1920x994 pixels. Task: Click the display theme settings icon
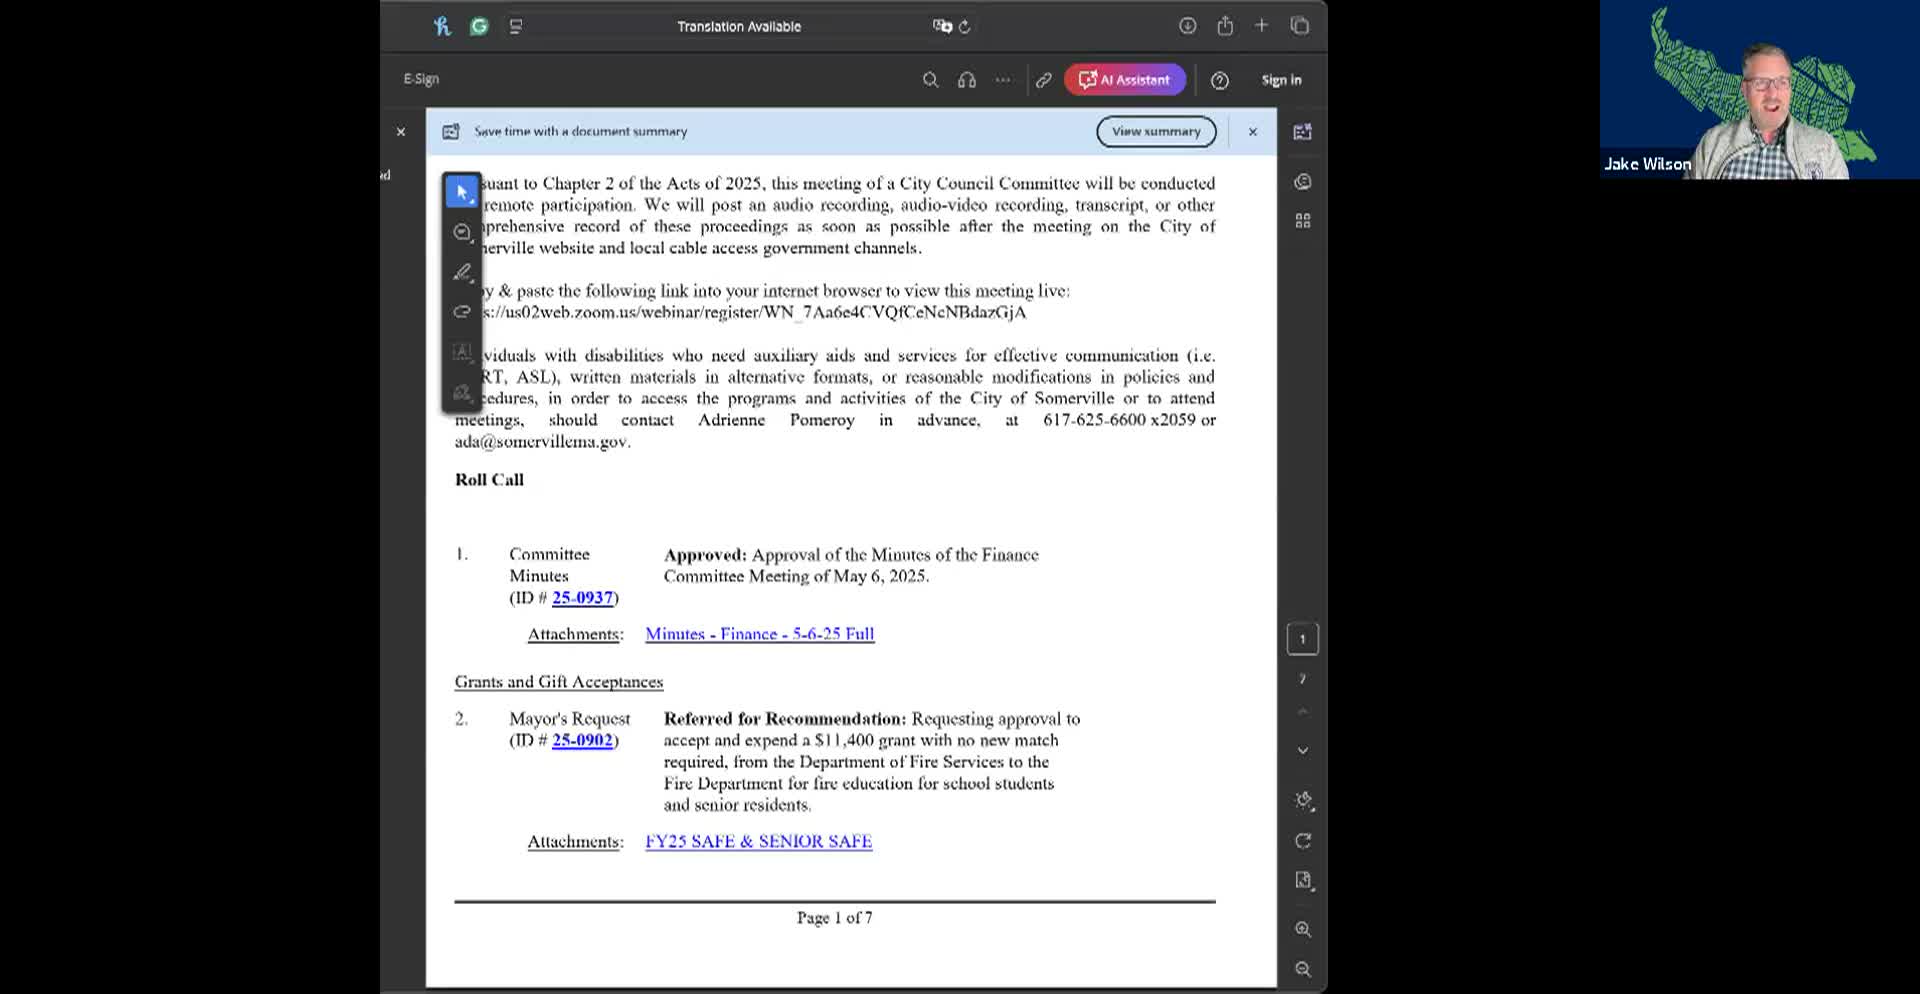(x=1303, y=801)
